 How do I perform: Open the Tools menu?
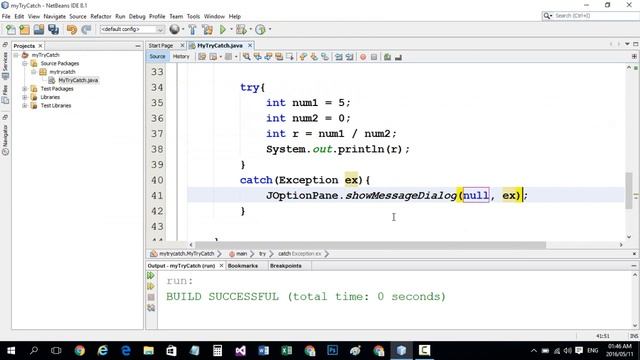193,16
